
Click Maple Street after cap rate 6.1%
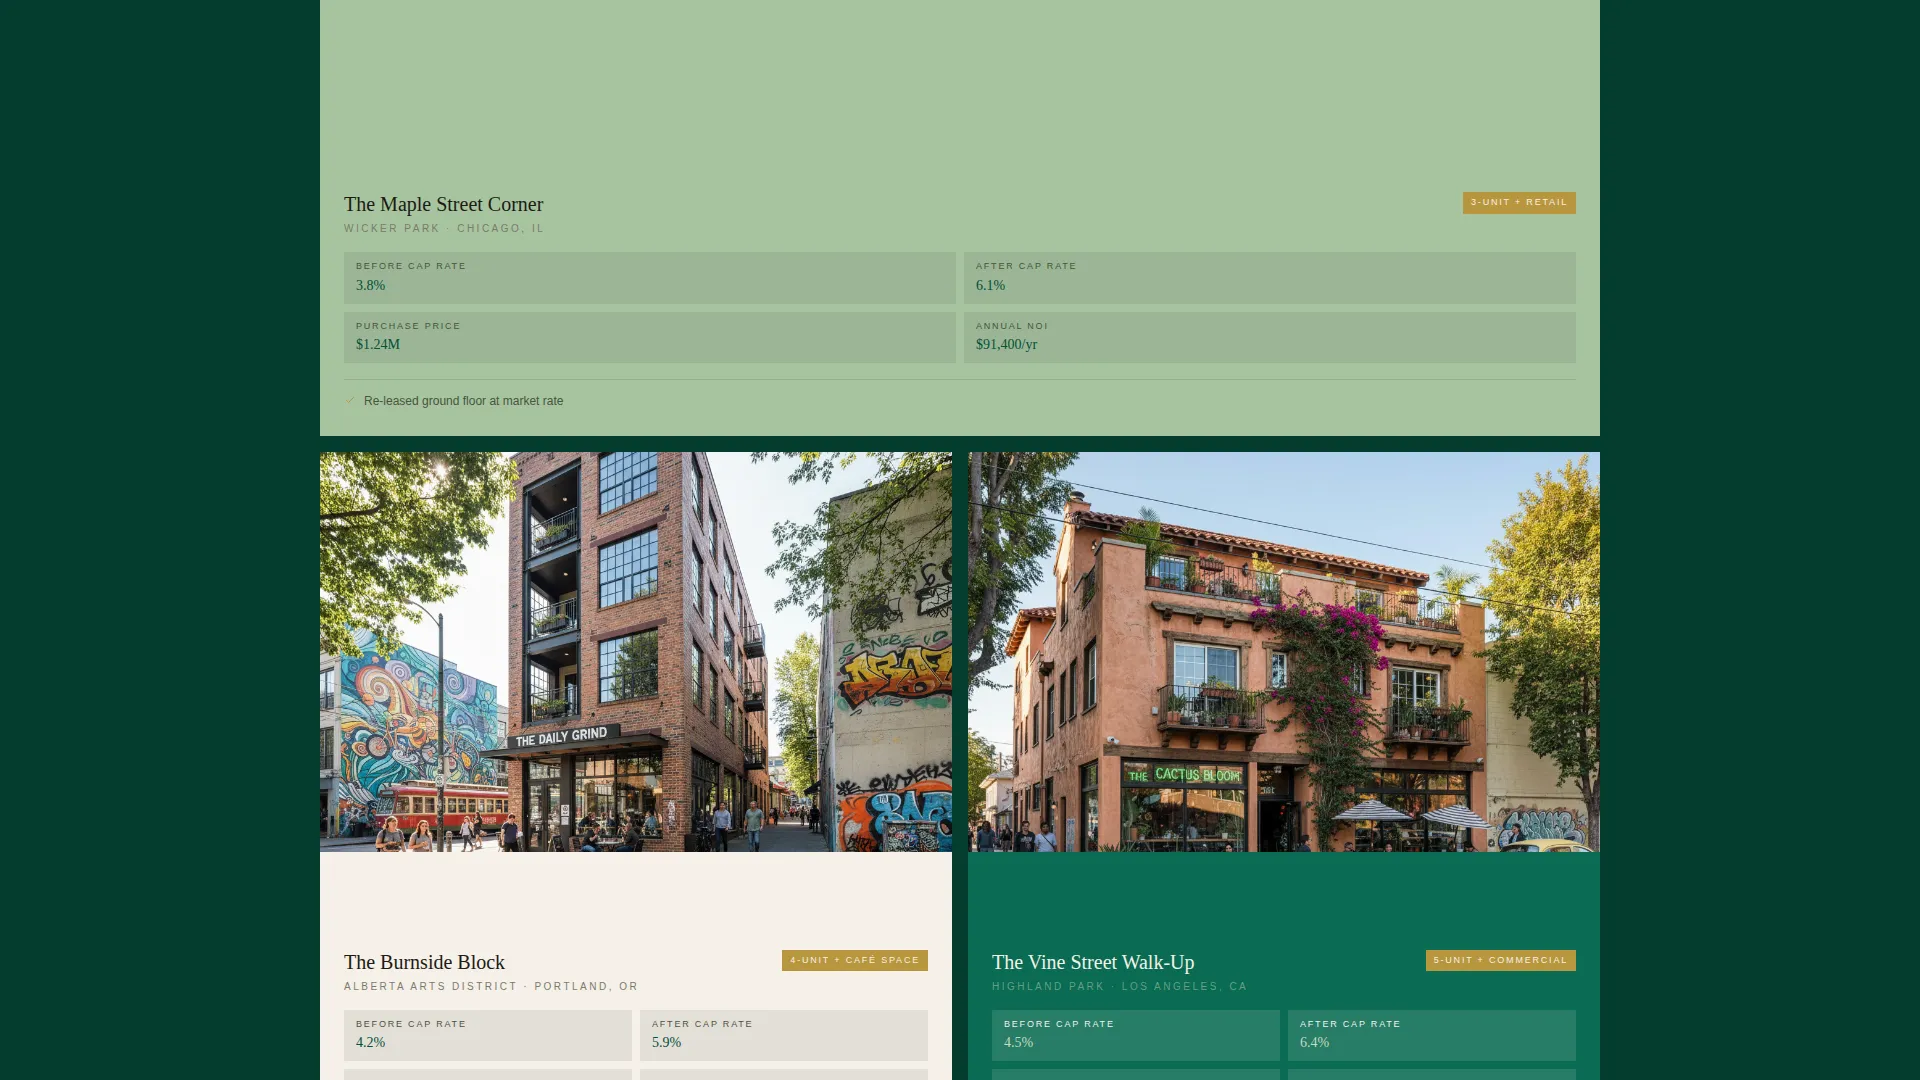click(1269, 277)
